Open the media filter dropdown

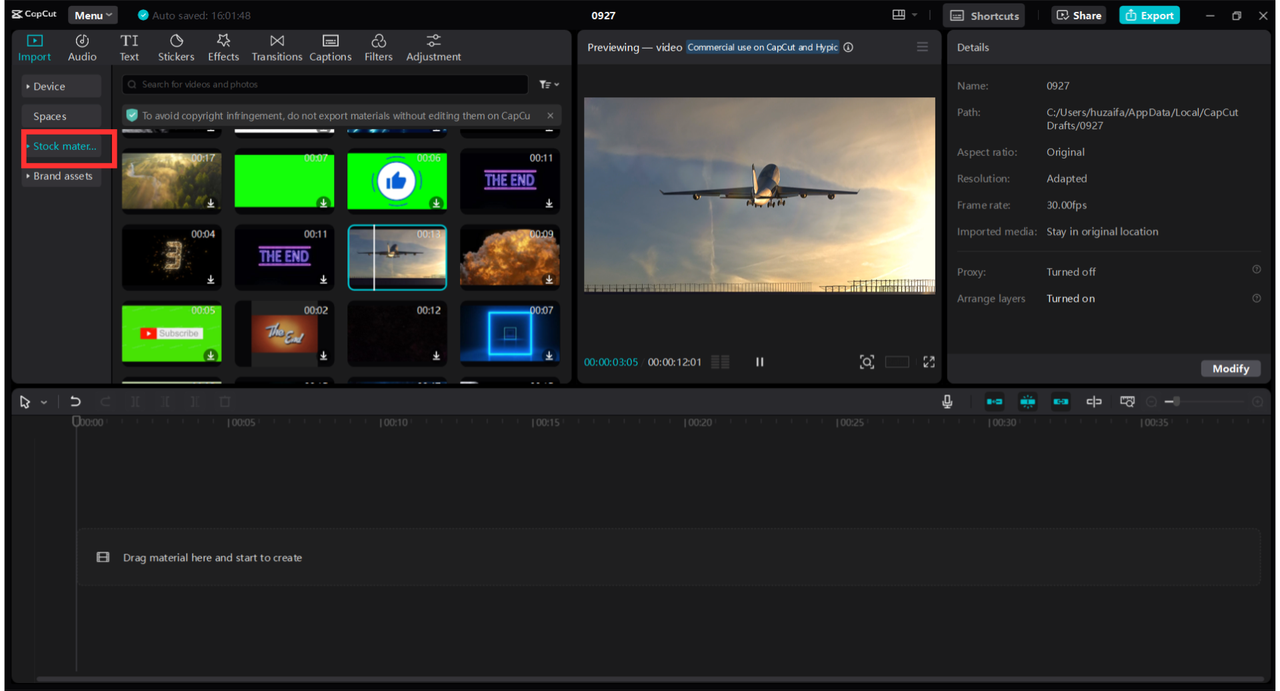pos(549,85)
